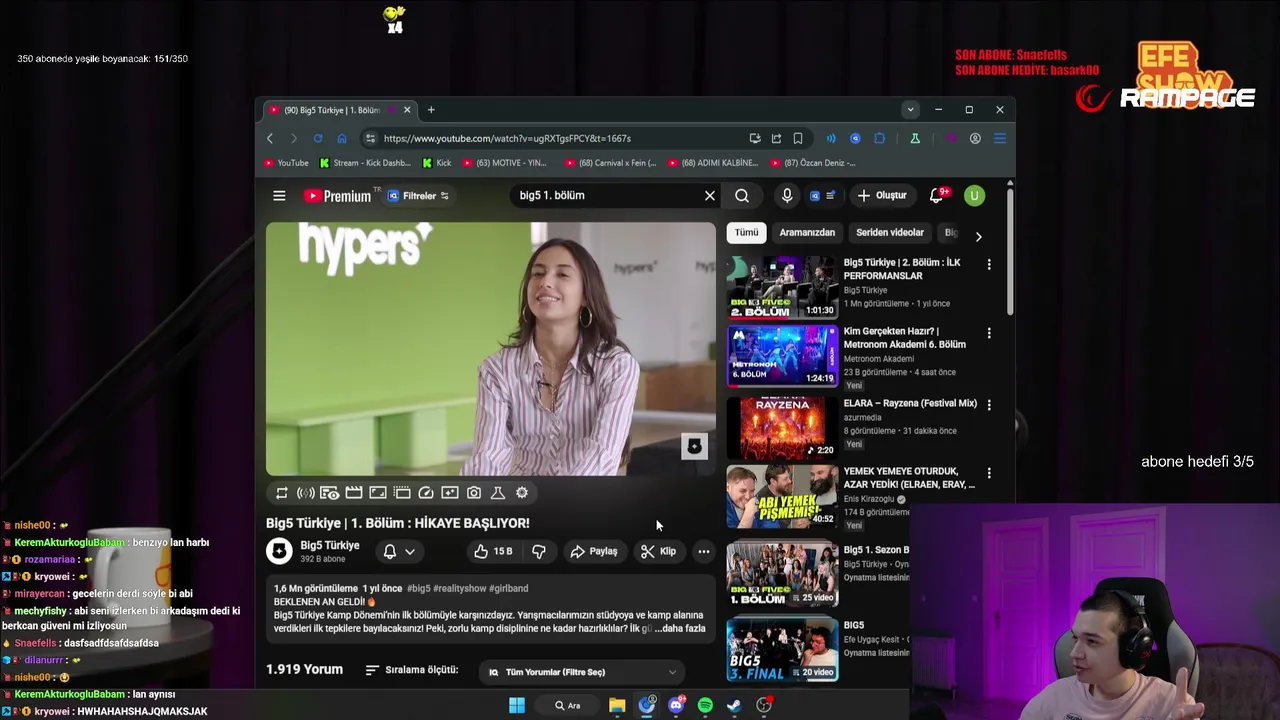Click the sparkle video-filter icon under player

450,493
